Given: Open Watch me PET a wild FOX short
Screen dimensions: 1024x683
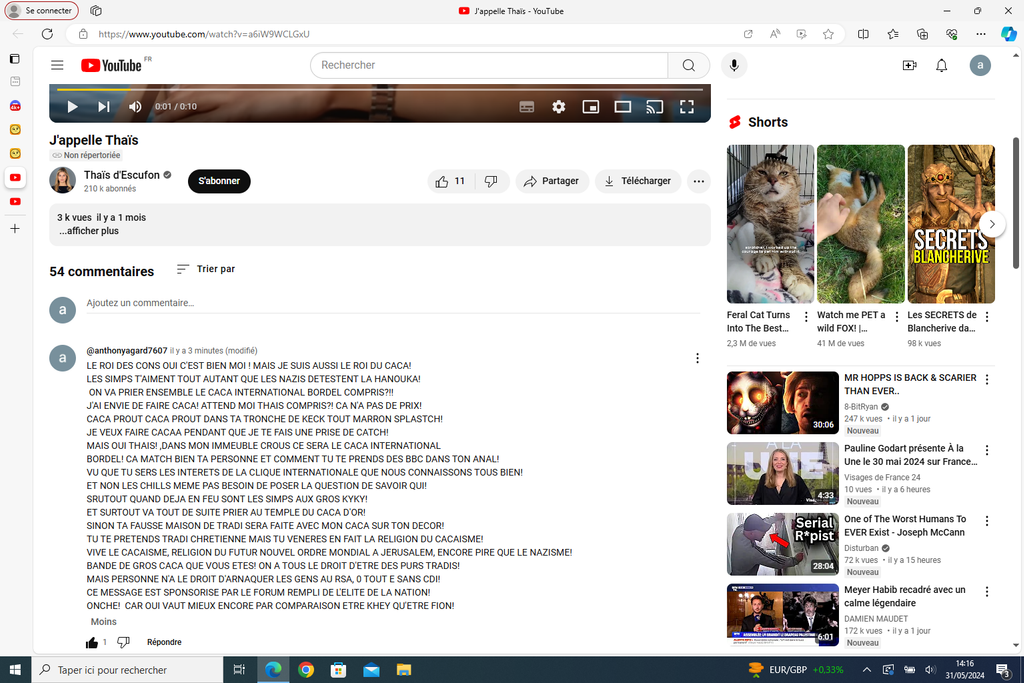Looking at the screenshot, I should coord(861,224).
